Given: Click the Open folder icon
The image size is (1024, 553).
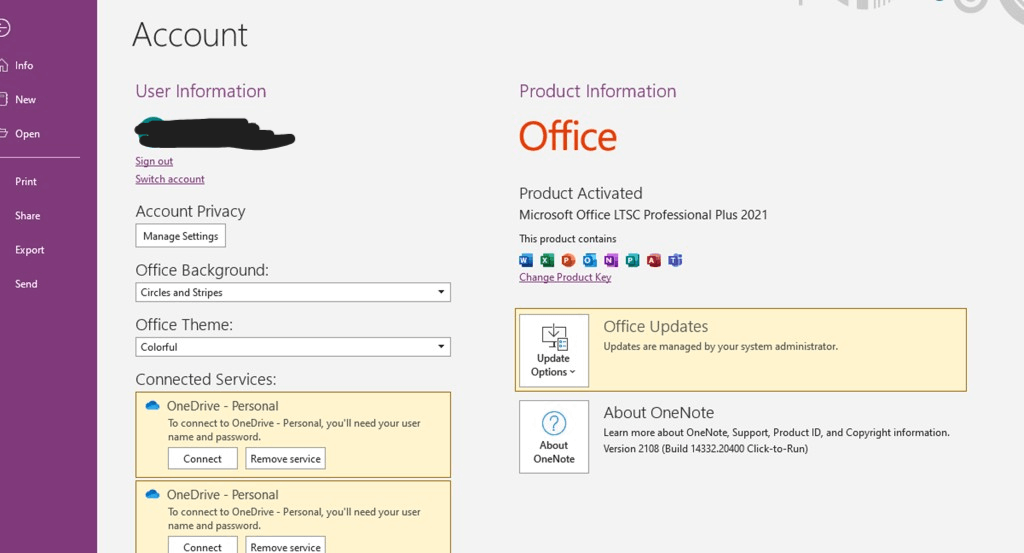Looking at the screenshot, I should pyautogui.click(x=4, y=133).
